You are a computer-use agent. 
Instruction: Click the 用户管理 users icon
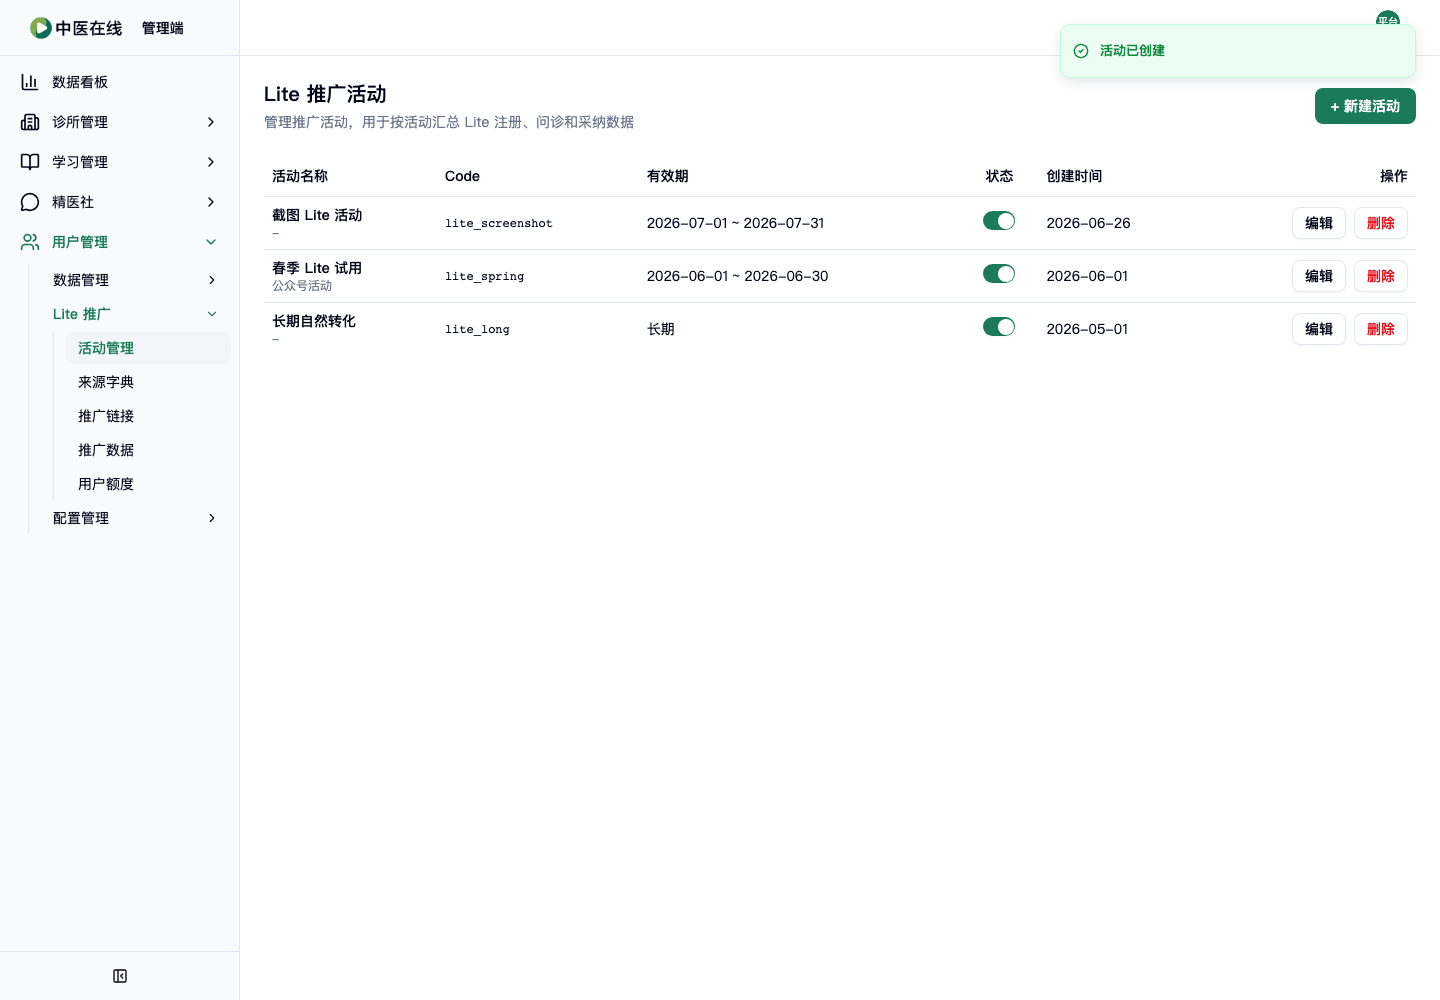point(30,242)
